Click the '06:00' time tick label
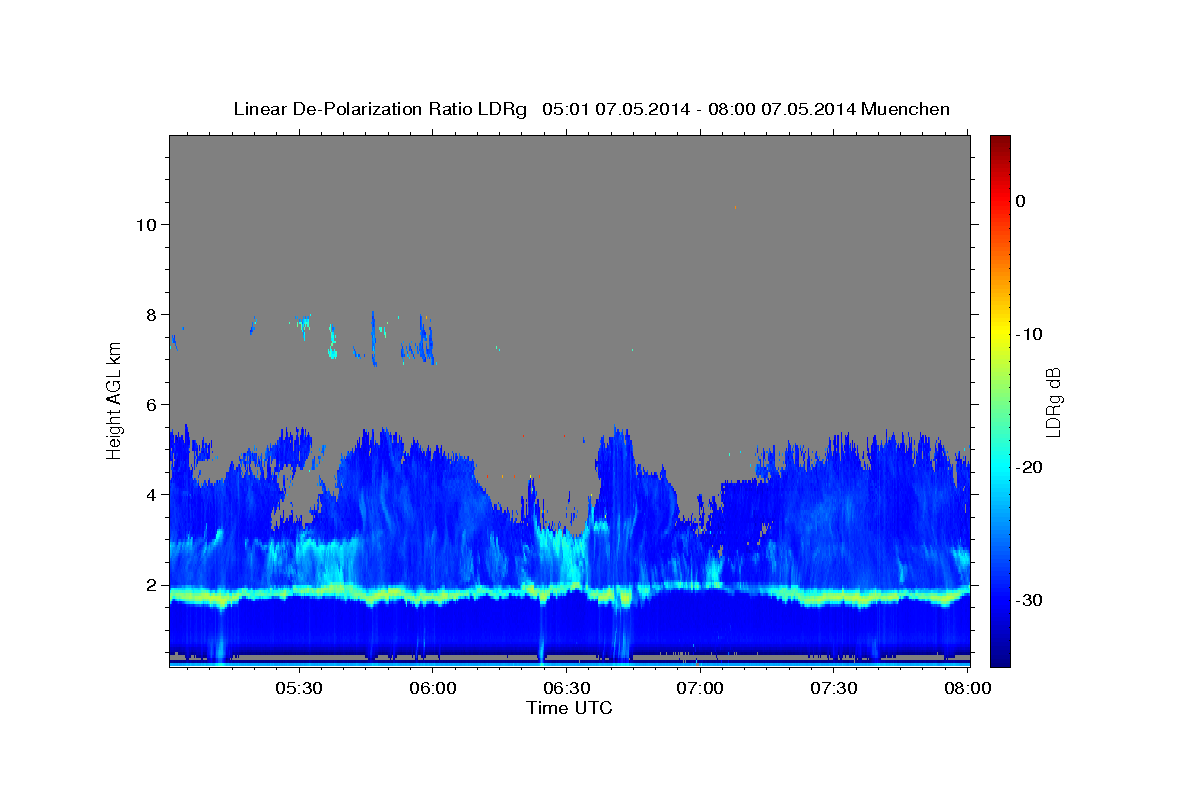 click(433, 689)
